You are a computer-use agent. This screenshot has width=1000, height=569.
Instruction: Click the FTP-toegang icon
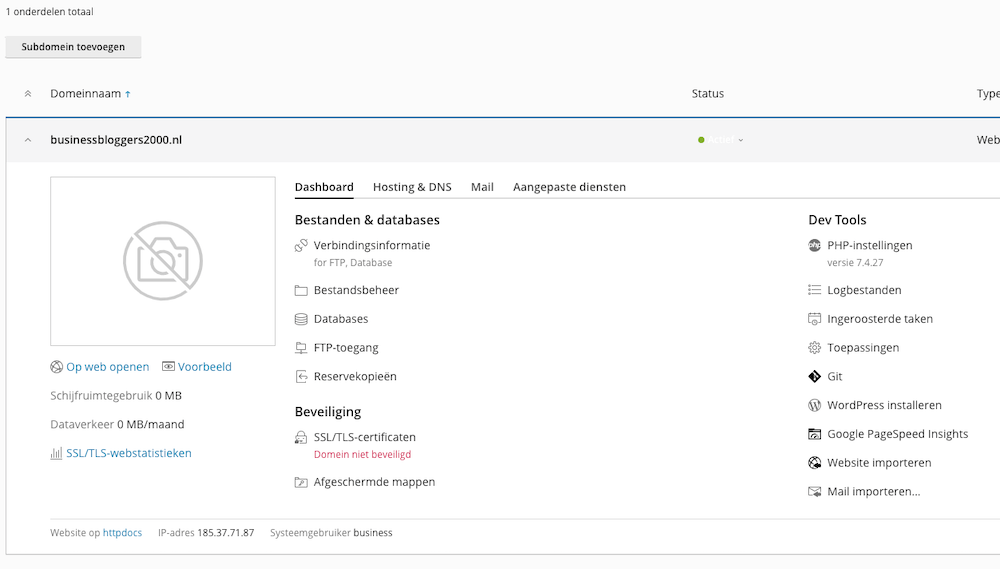301,348
